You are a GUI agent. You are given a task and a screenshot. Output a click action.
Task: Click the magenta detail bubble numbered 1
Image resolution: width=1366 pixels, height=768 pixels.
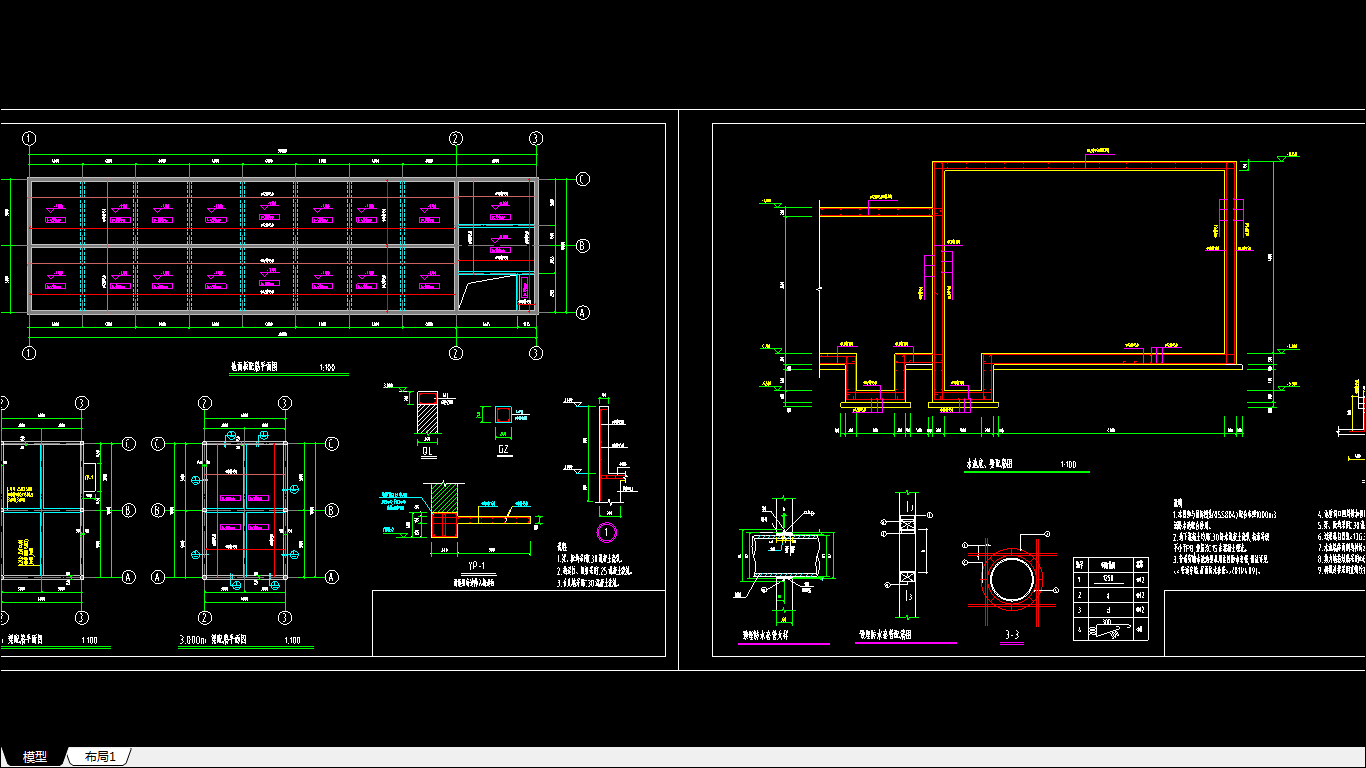606,530
